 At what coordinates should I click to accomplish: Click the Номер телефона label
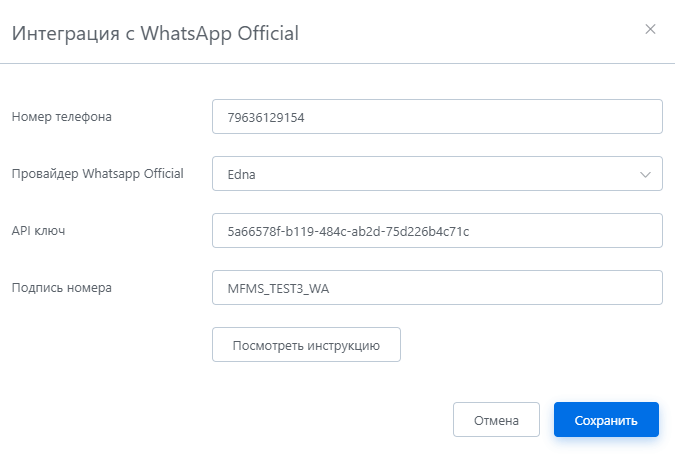(62, 117)
